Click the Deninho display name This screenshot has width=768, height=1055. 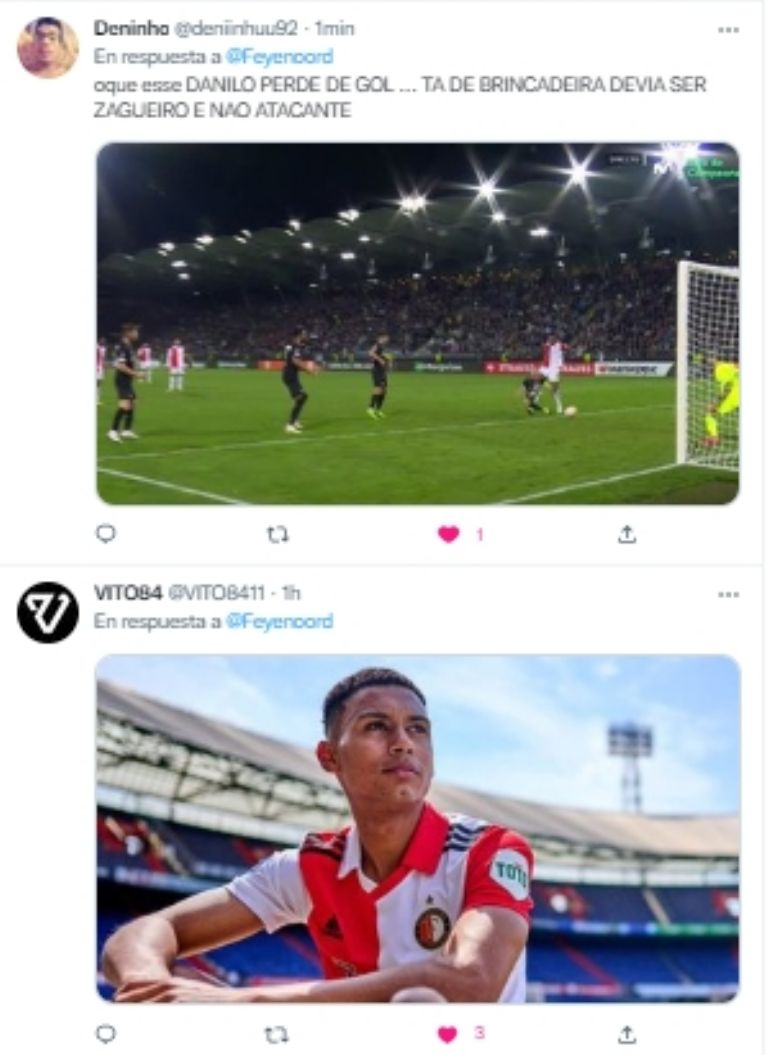[131, 29]
